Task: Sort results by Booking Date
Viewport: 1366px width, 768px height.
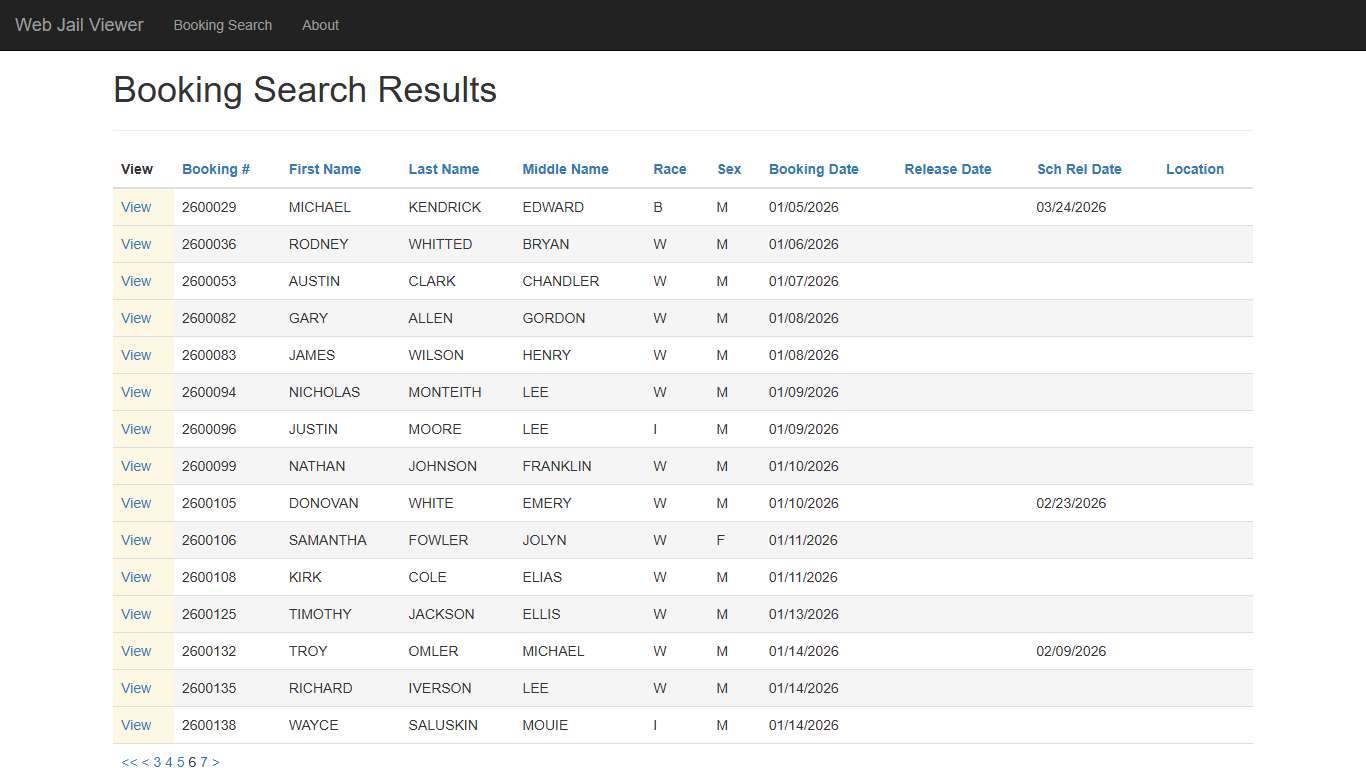Action: [813, 169]
